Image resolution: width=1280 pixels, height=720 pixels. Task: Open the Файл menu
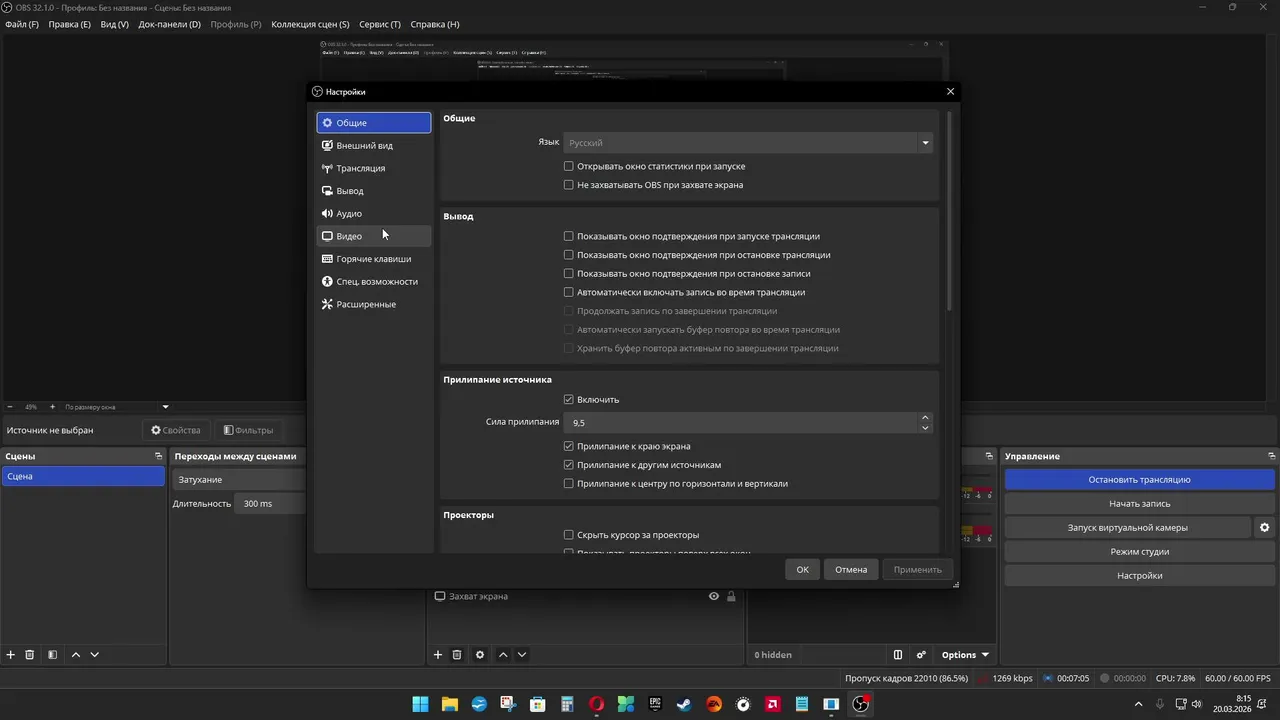pos(22,24)
